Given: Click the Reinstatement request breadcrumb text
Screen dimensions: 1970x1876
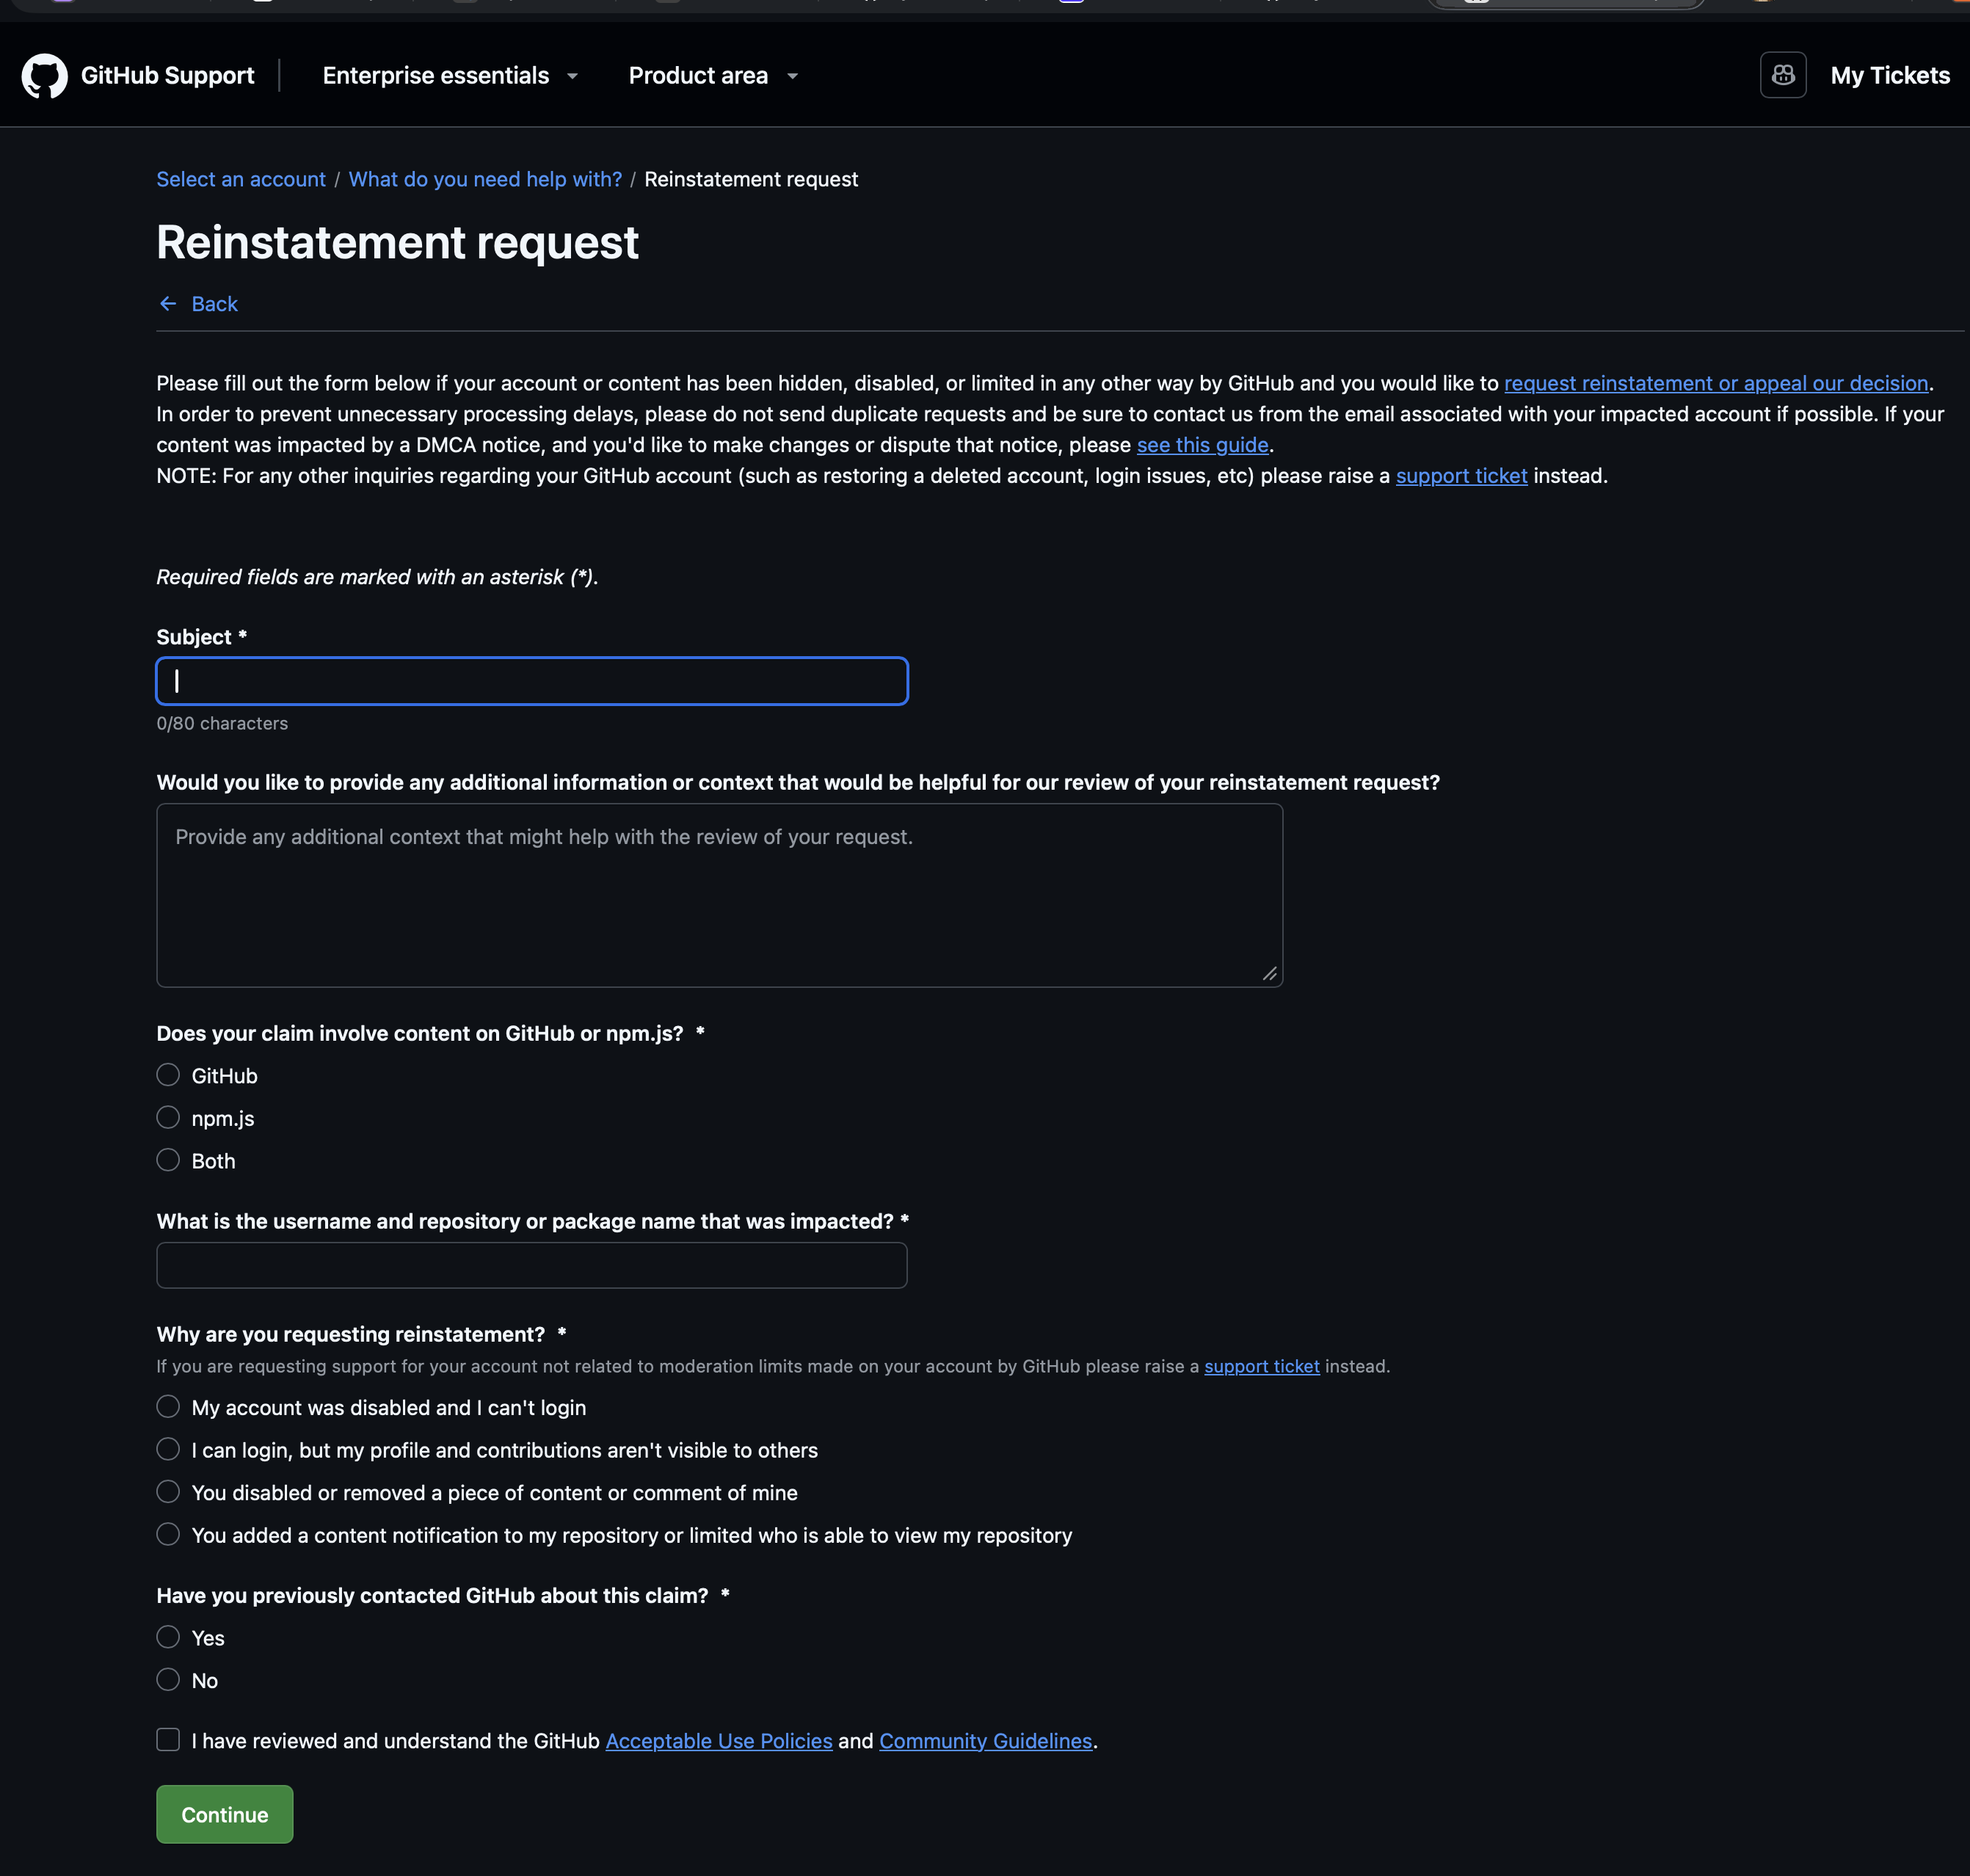Looking at the screenshot, I should (x=751, y=179).
